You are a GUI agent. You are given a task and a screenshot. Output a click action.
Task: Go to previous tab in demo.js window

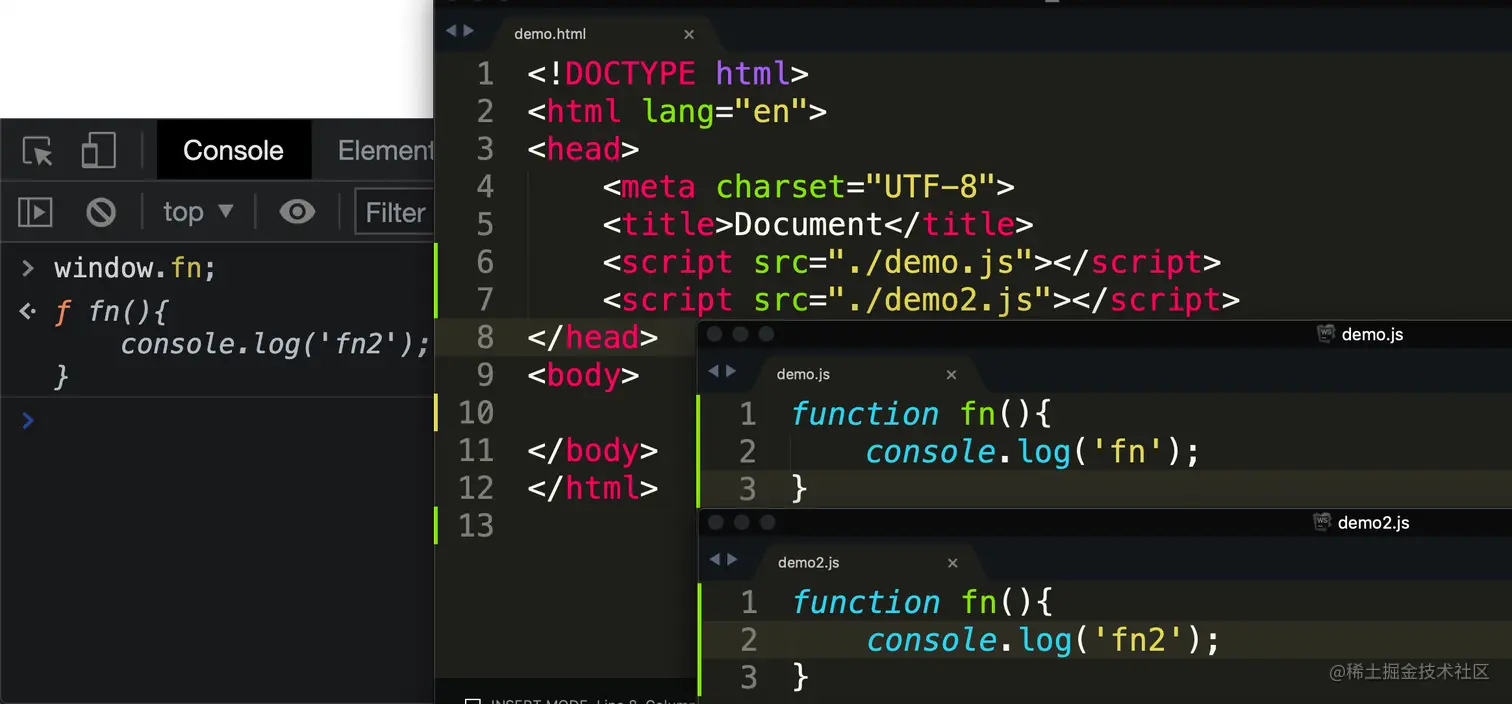(x=714, y=371)
